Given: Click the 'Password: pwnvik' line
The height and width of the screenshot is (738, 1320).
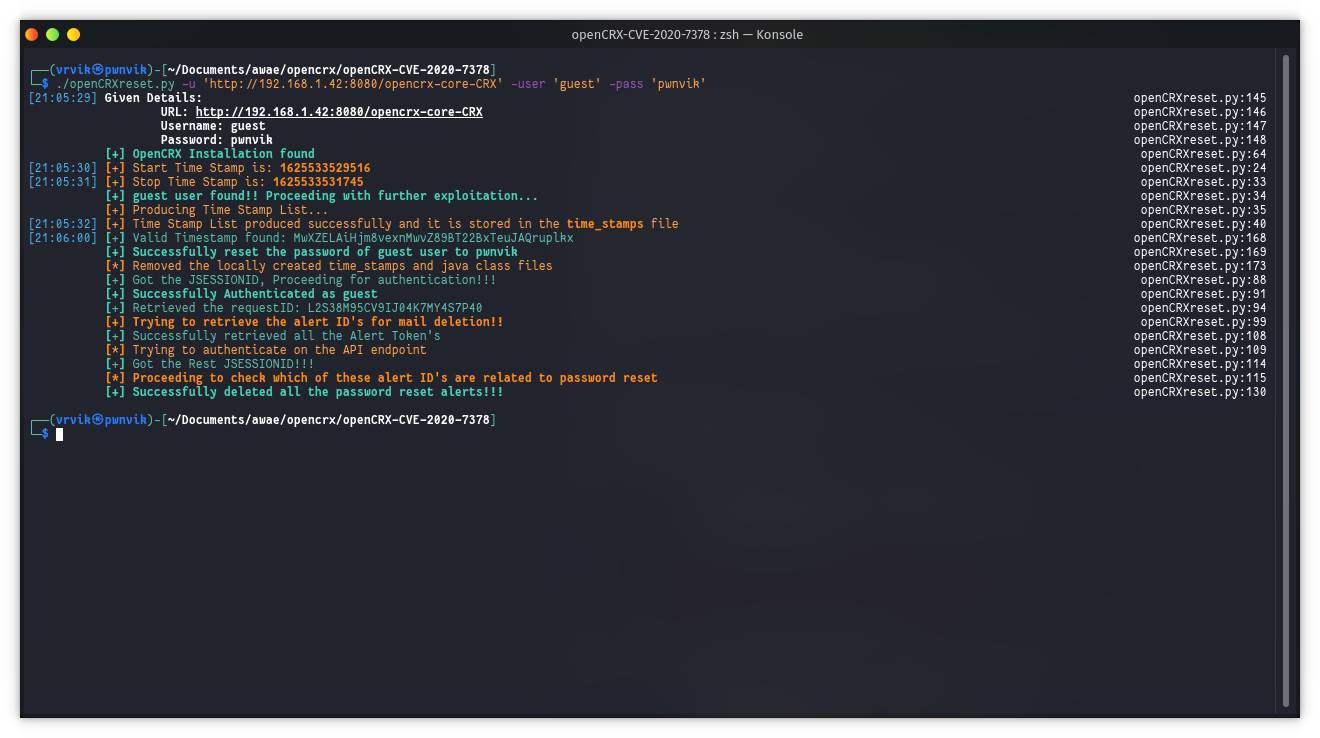Looking at the screenshot, I should point(217,140).
